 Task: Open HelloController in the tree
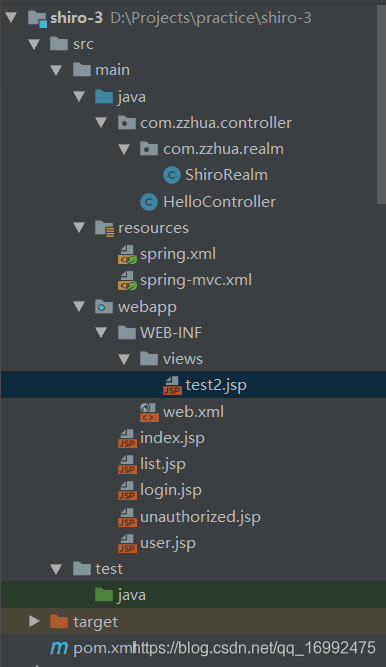click(x=220, y=202)
